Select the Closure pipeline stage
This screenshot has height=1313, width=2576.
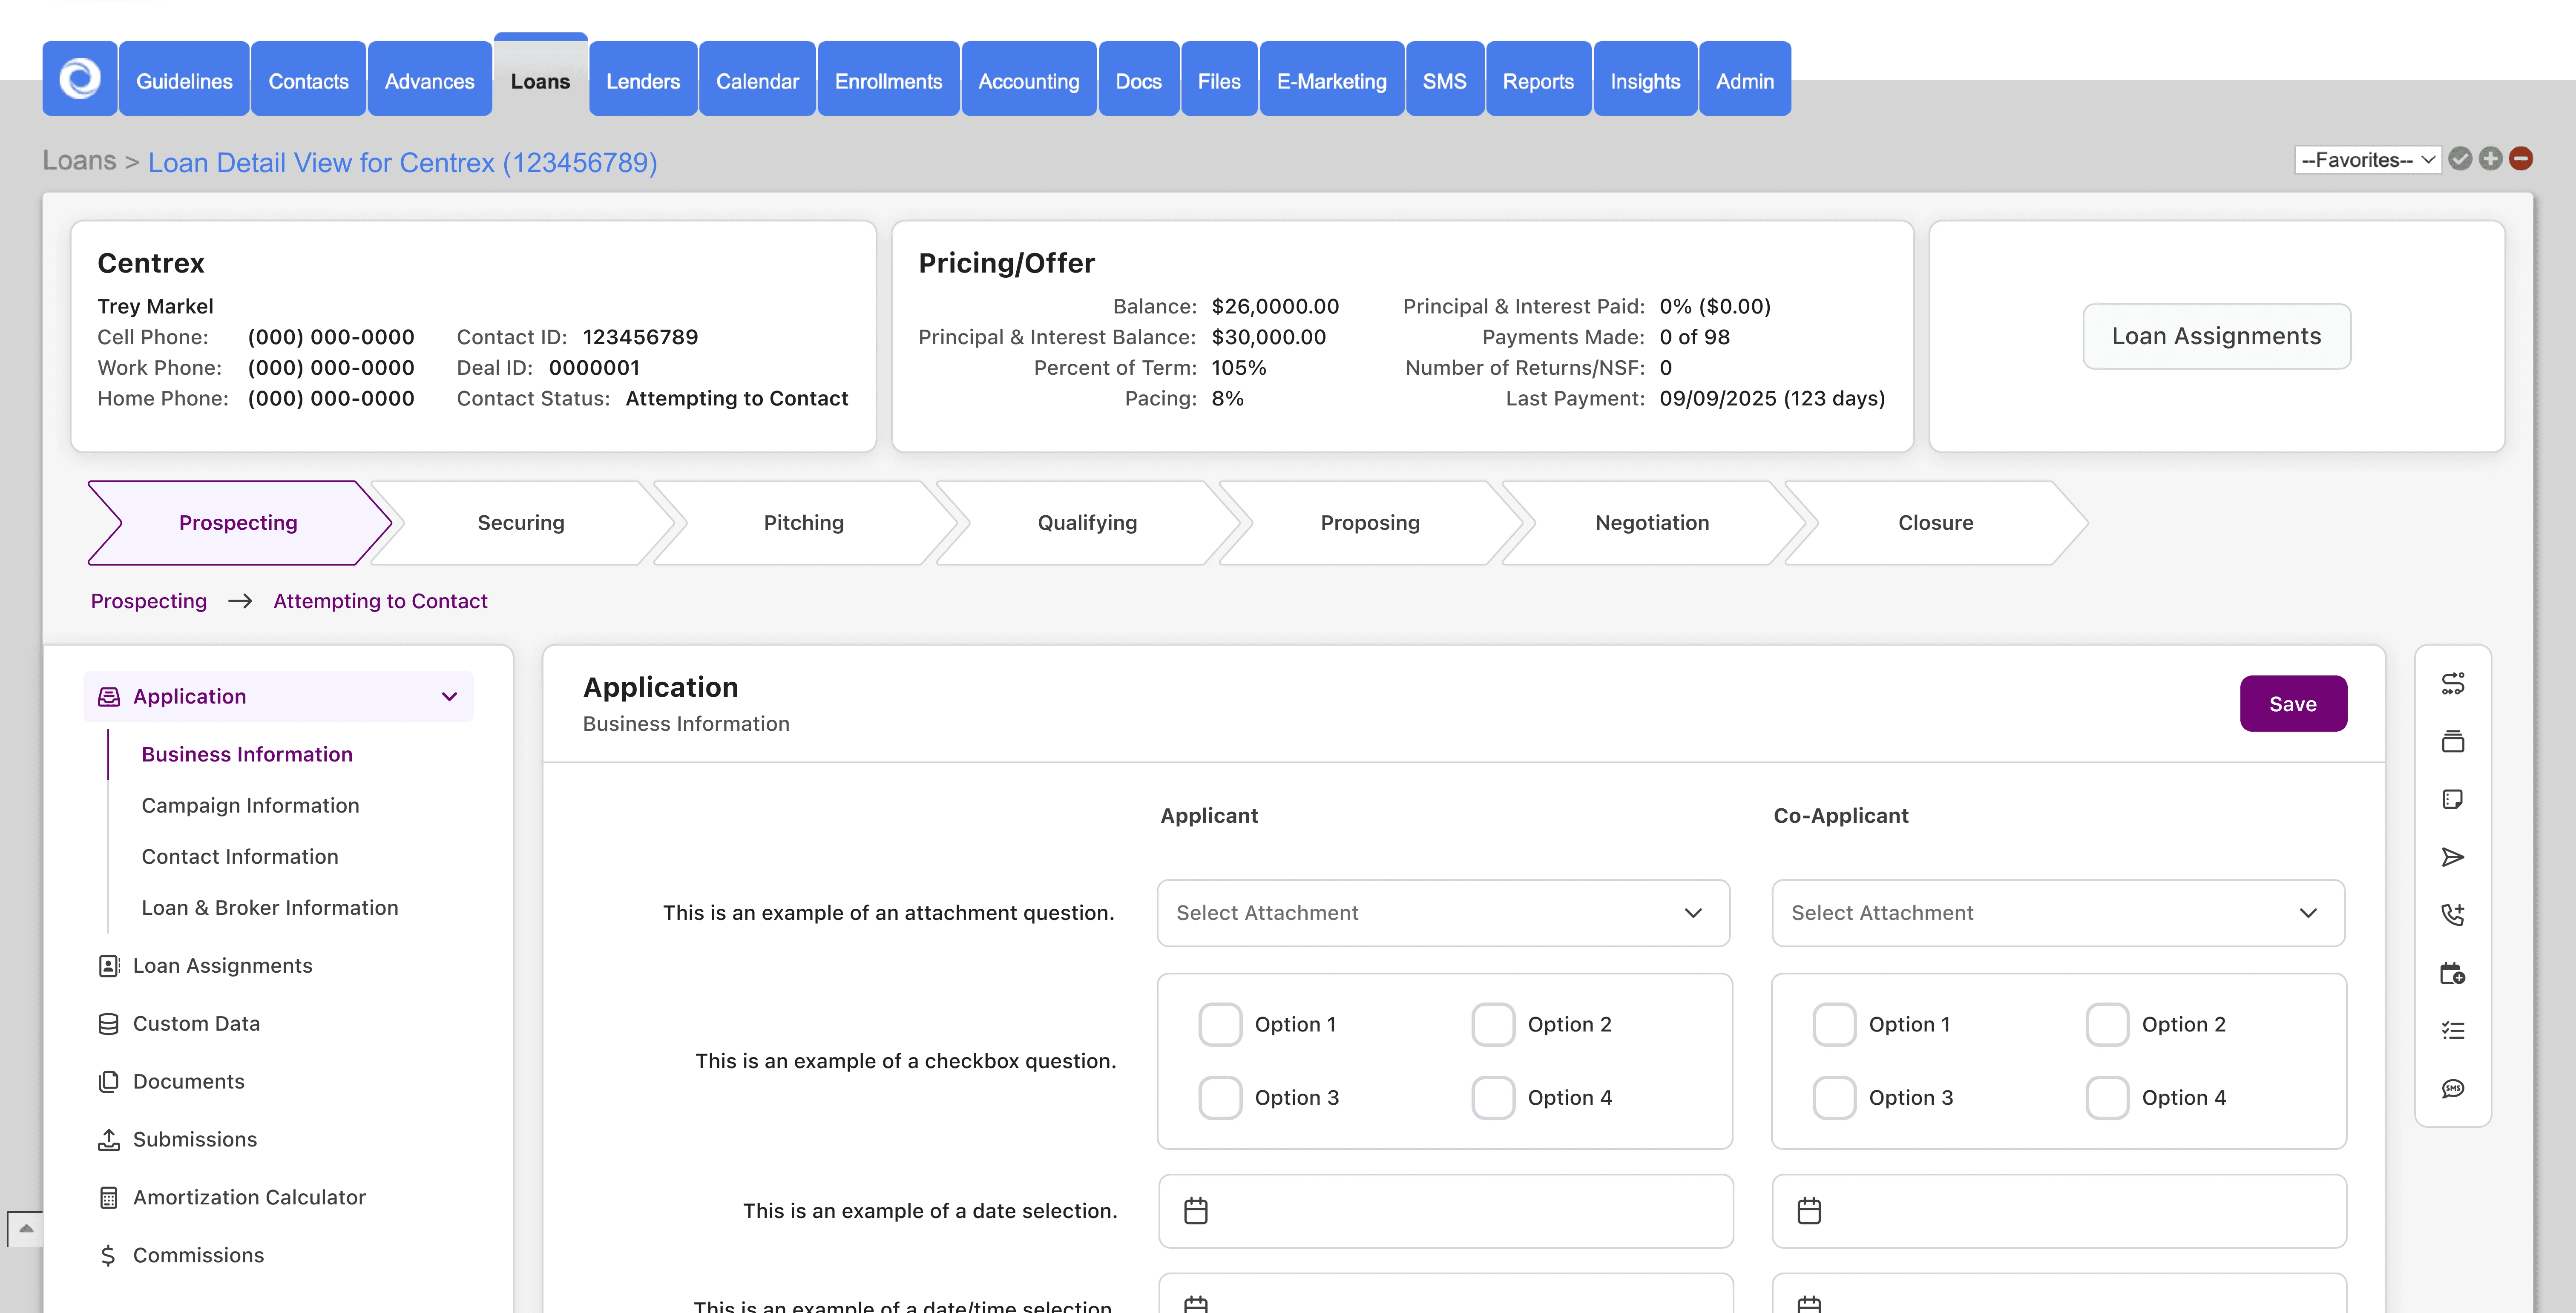1936,523
